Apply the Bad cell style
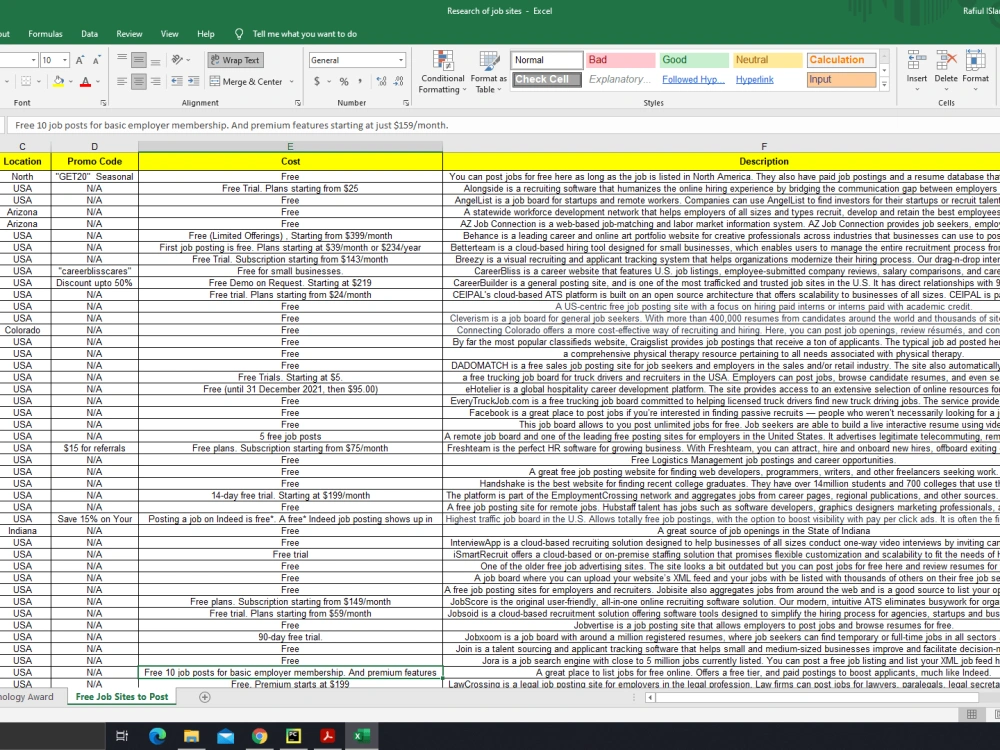Viewport: 1000px width, 750px height. (x=620, y=60)
